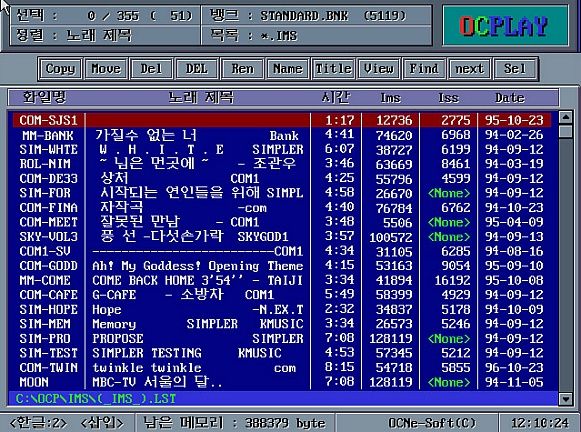Screen dimensions: 581x432
Task: Select the MM-BANK file row
Action: (x=282, y=135)
